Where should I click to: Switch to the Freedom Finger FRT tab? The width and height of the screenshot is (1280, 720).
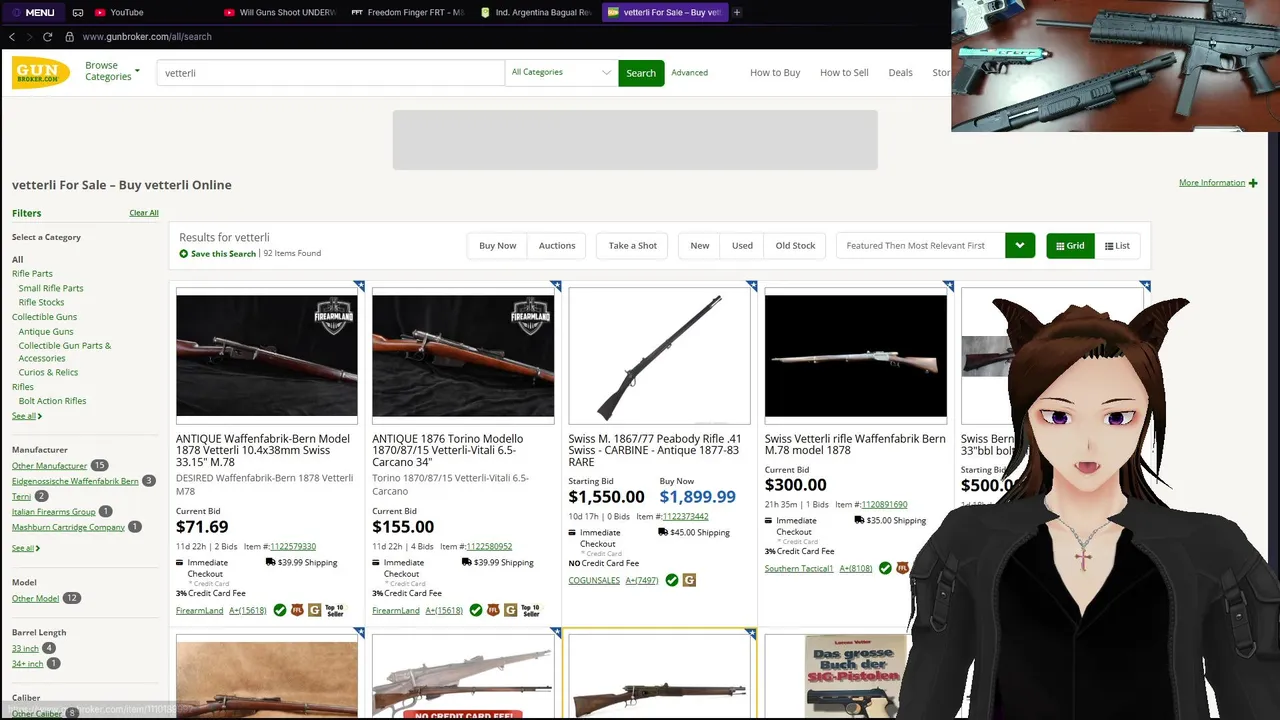pyautogui.click(x=408, y=12)
